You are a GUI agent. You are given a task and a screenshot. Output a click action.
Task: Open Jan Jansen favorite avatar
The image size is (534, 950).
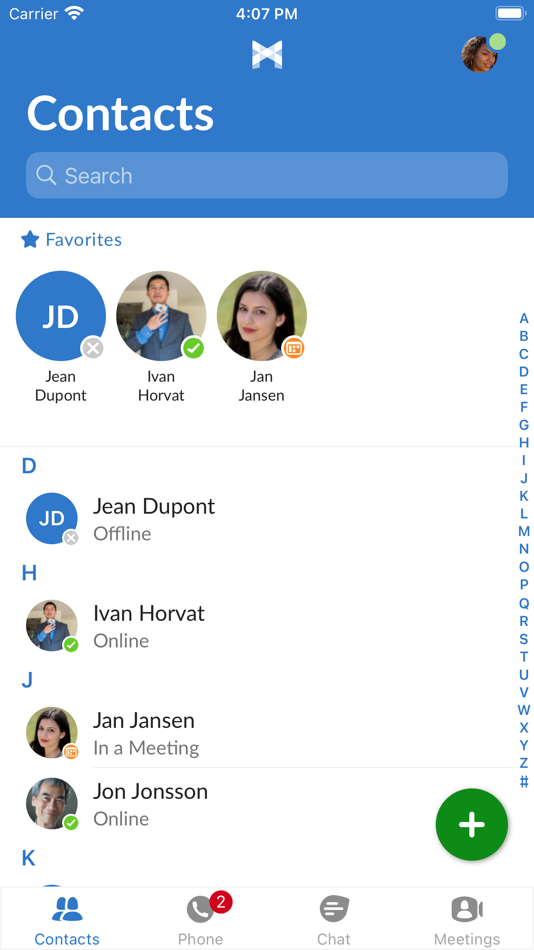pyautogui.click(x=262, y=316)
